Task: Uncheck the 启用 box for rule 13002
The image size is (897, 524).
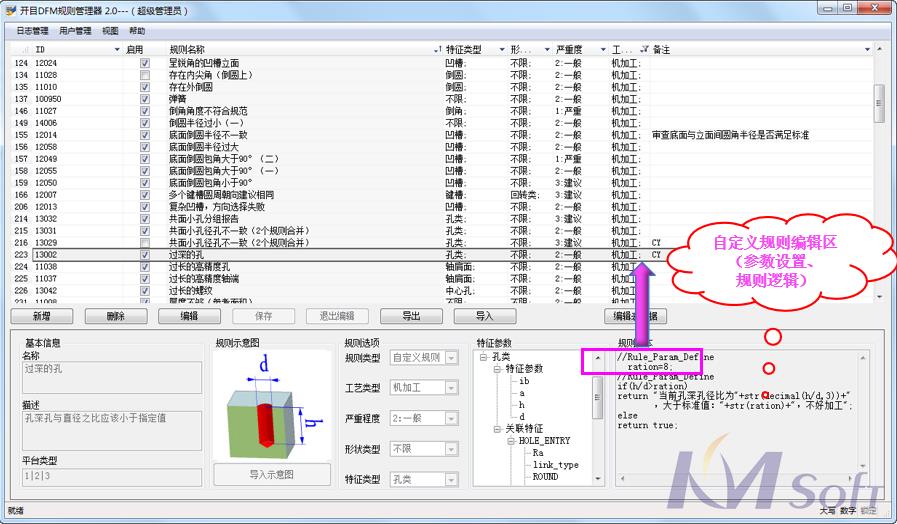Action: (145, 255)
